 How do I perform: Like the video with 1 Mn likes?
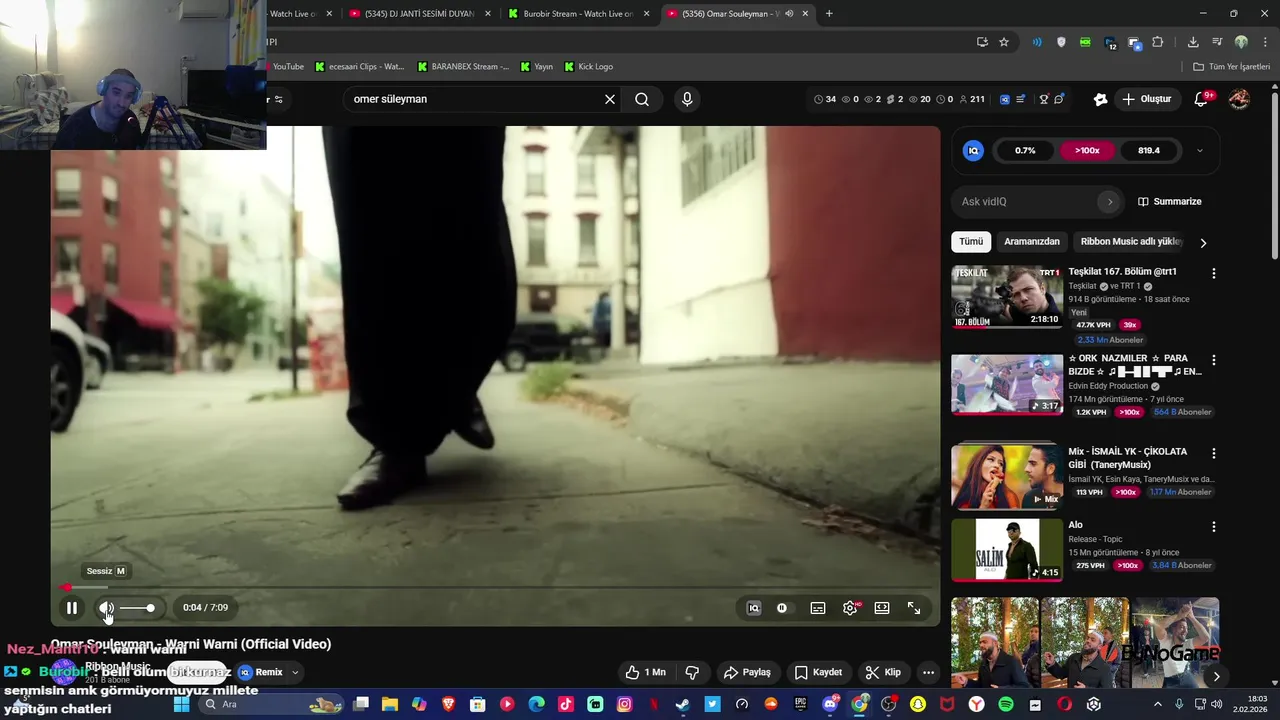pyautogui.click(x=645, y=672)
